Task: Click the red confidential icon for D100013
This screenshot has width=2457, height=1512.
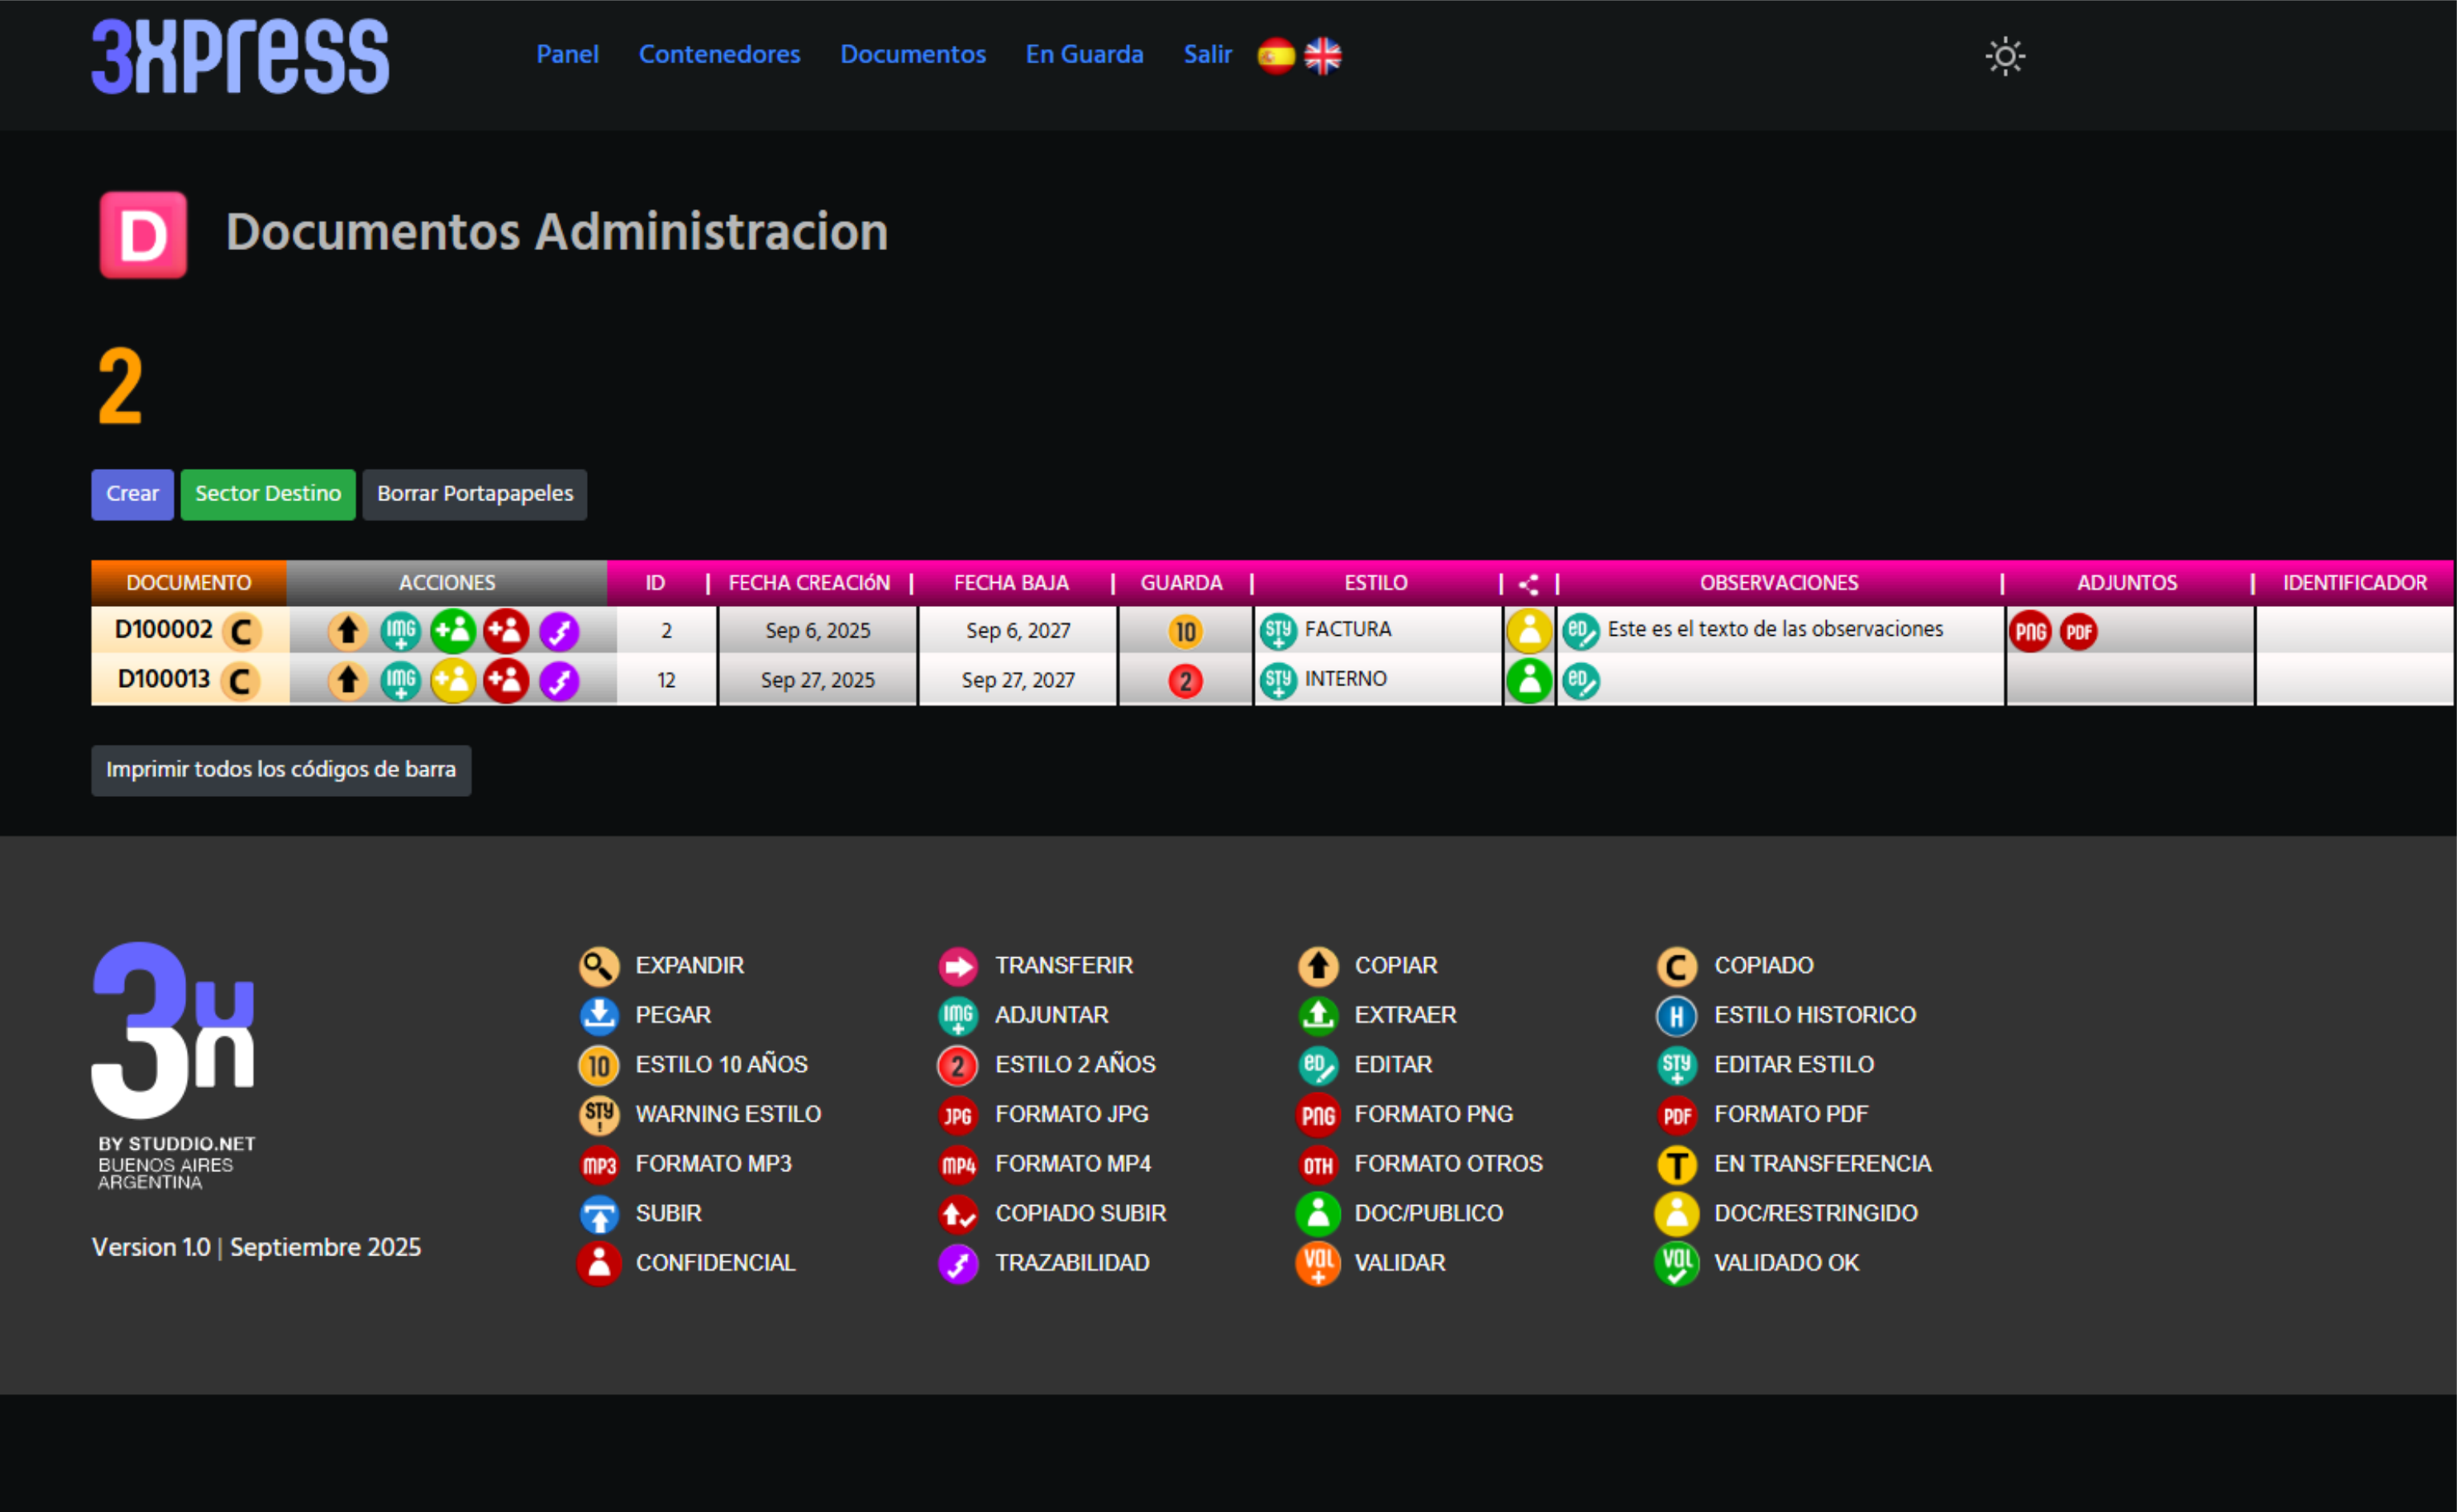Action: (x=506, y=681)
